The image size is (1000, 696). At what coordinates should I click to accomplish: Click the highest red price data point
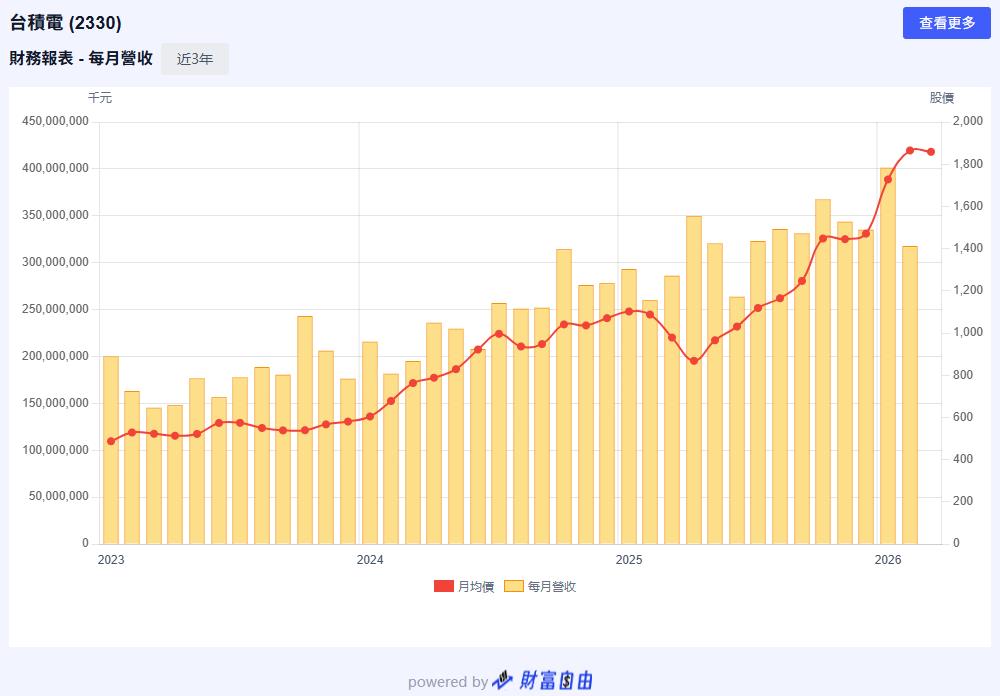pos(910,150)
